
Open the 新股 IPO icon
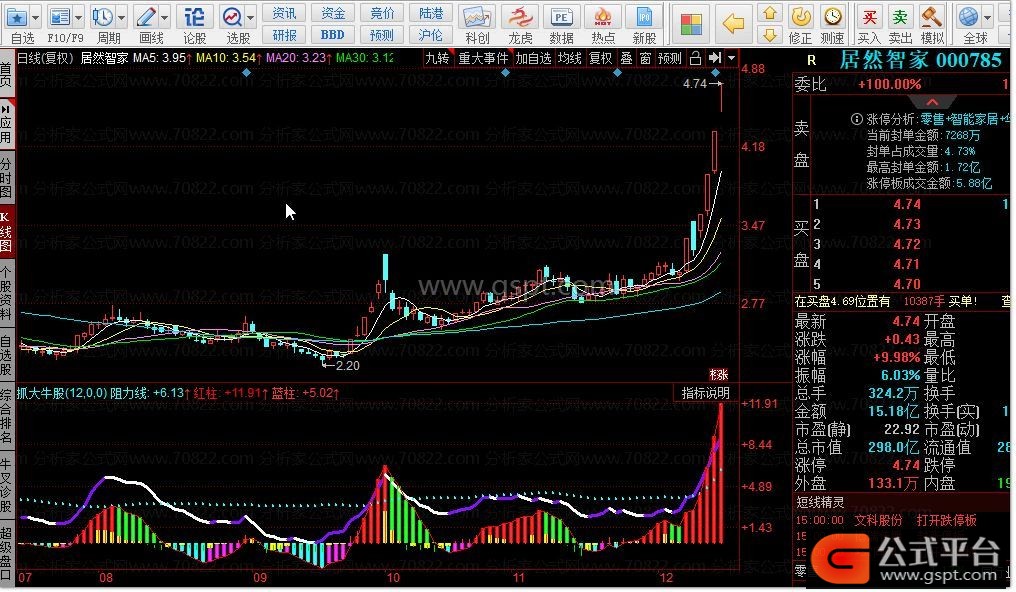point(644,17)
